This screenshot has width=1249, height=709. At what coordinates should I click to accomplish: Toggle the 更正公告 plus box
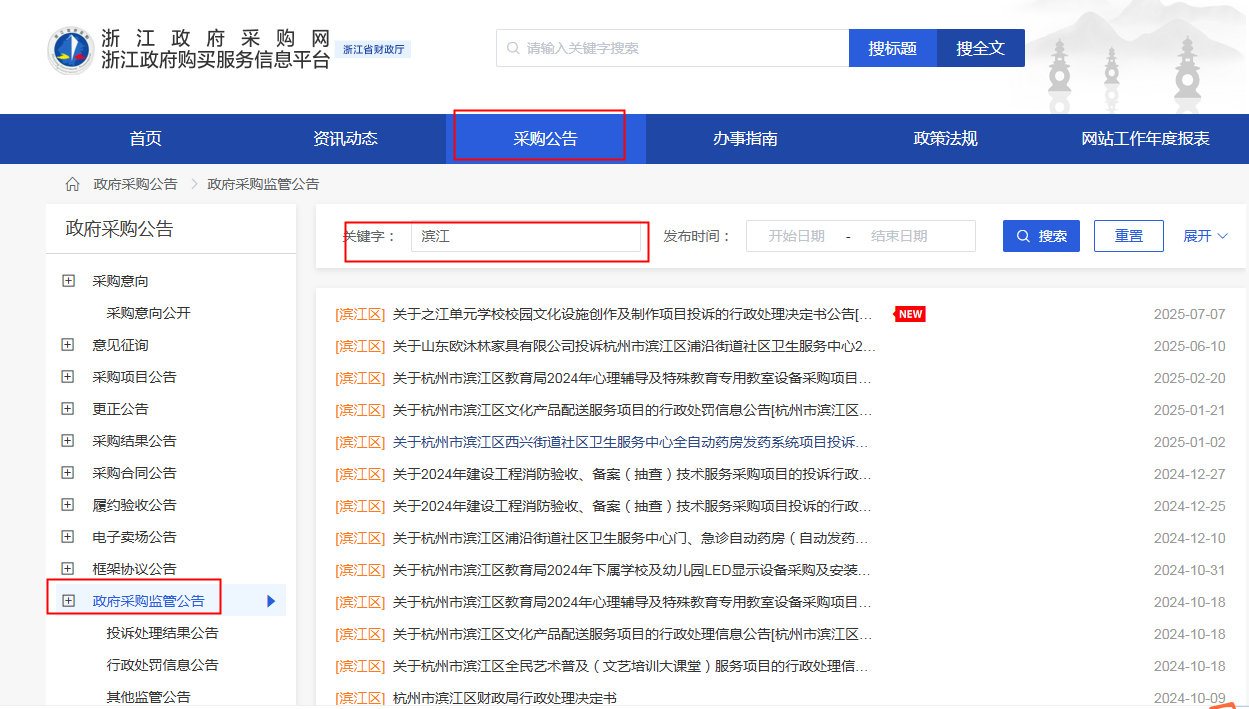(x=68, y=409)
